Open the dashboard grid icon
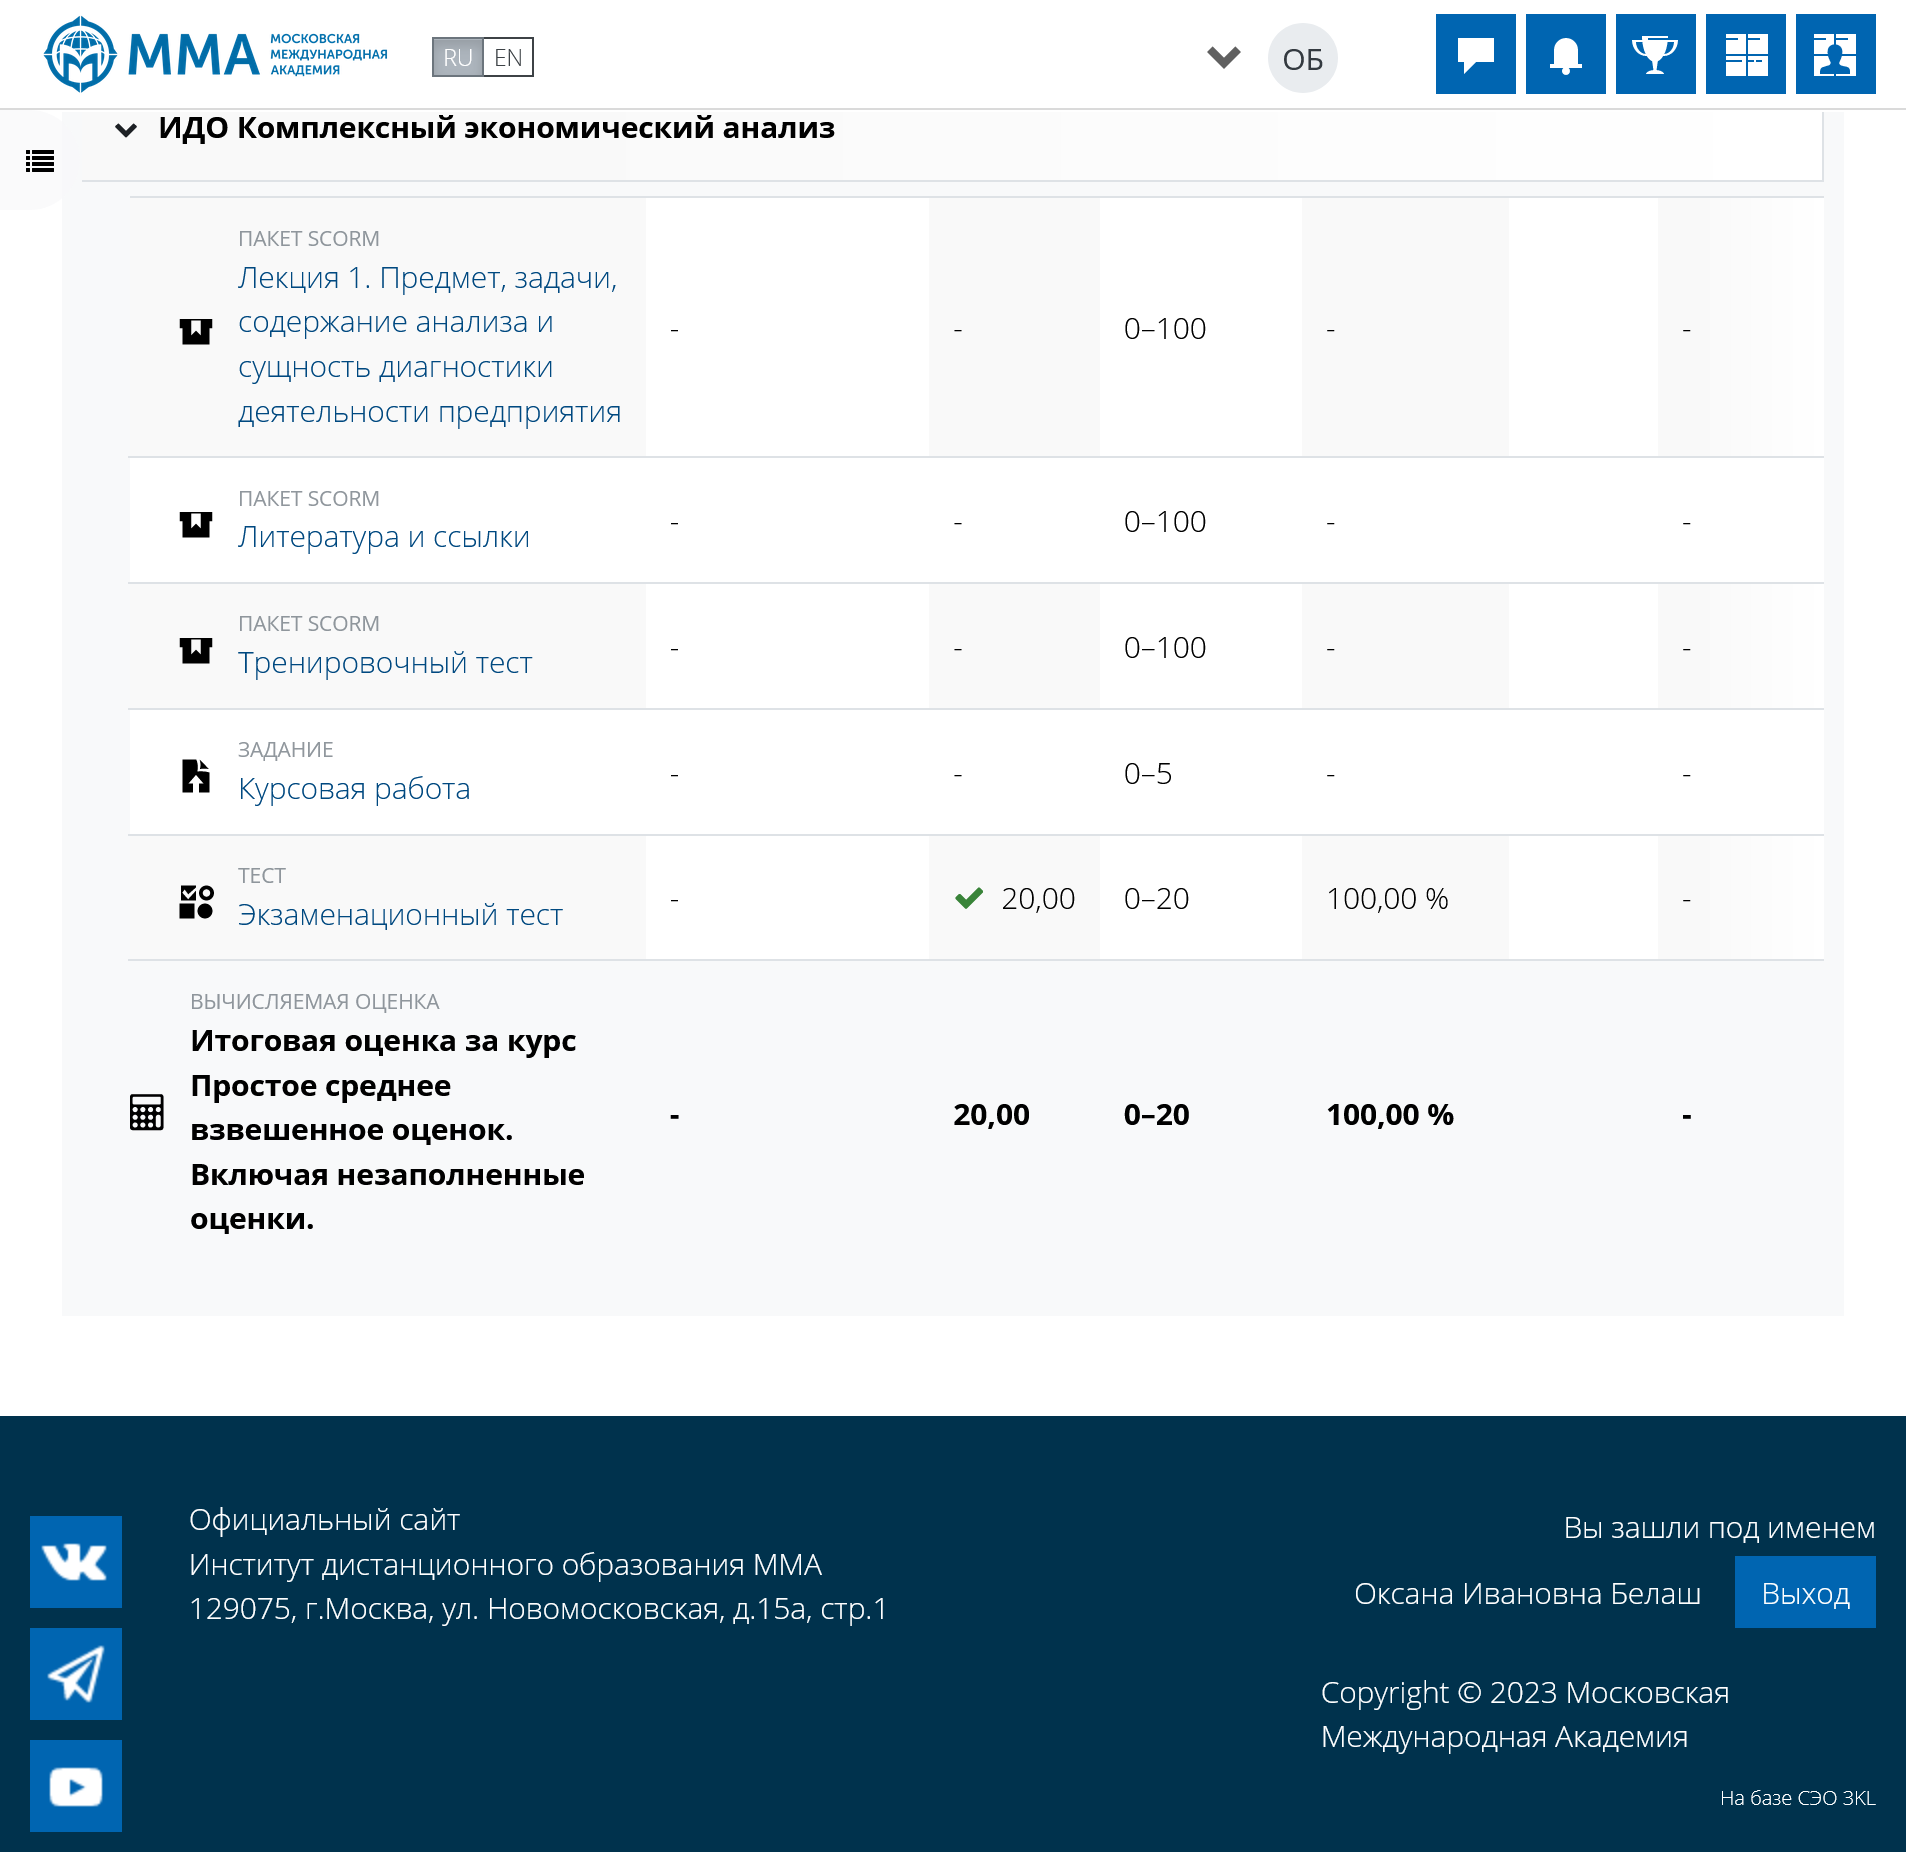 pyautogui.click(x=1745, y=55)
